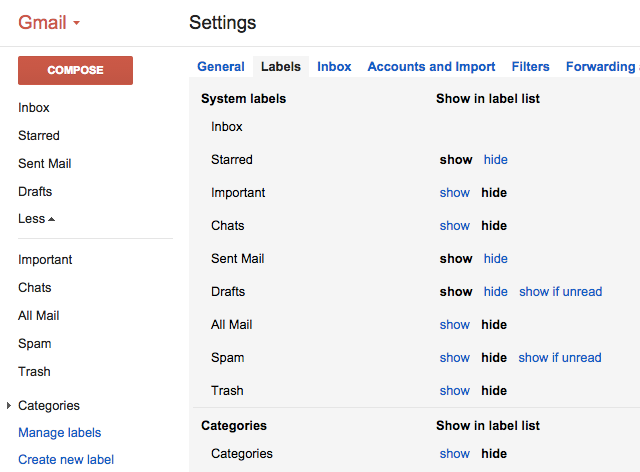This screenshot has width=640, height=472.
Task: Click the Create new label link
Action: click(66, 459)
